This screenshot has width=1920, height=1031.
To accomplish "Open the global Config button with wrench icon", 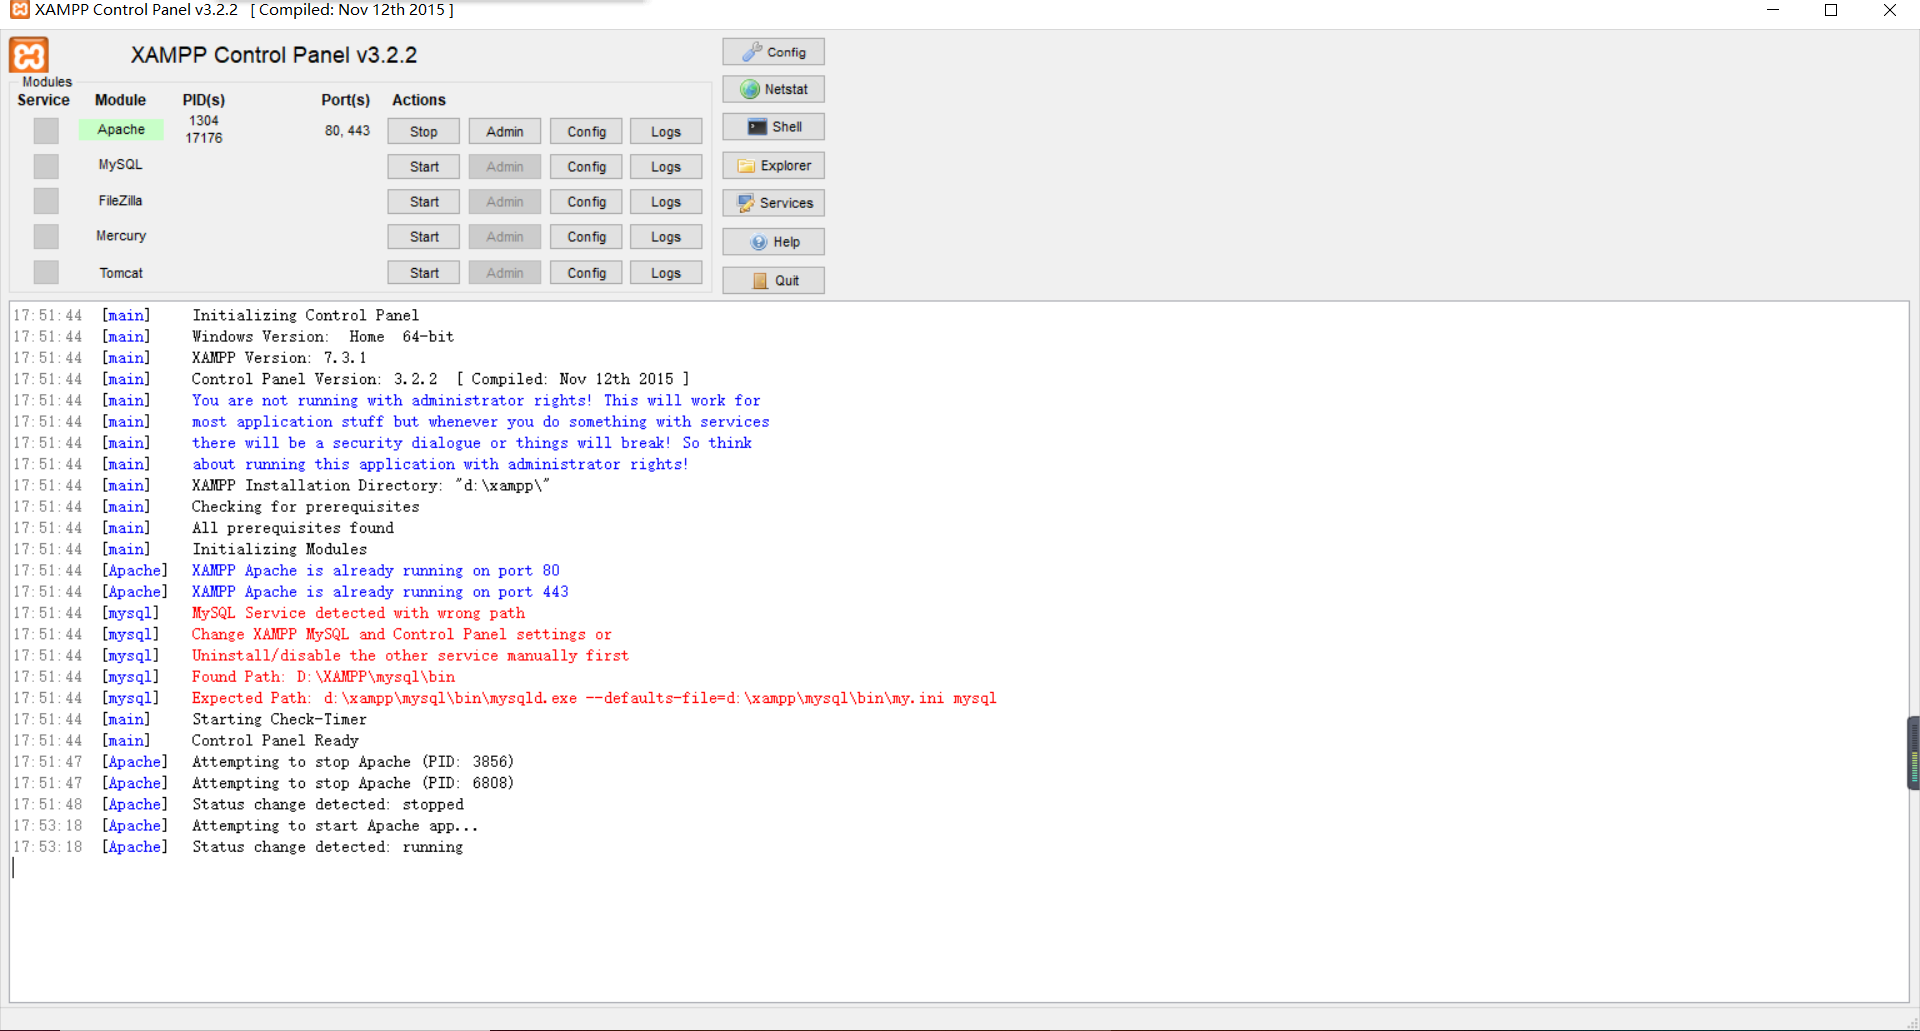I will 774,52.
